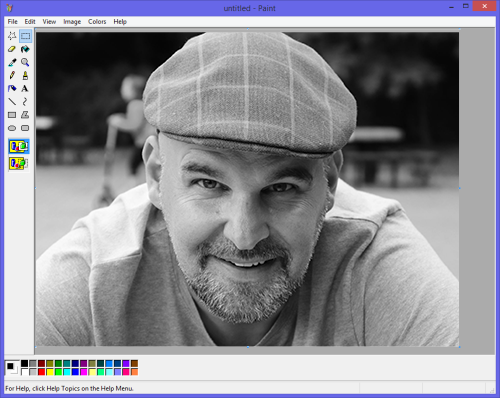Select the dark purple swatch

click(x=84, y=363)
